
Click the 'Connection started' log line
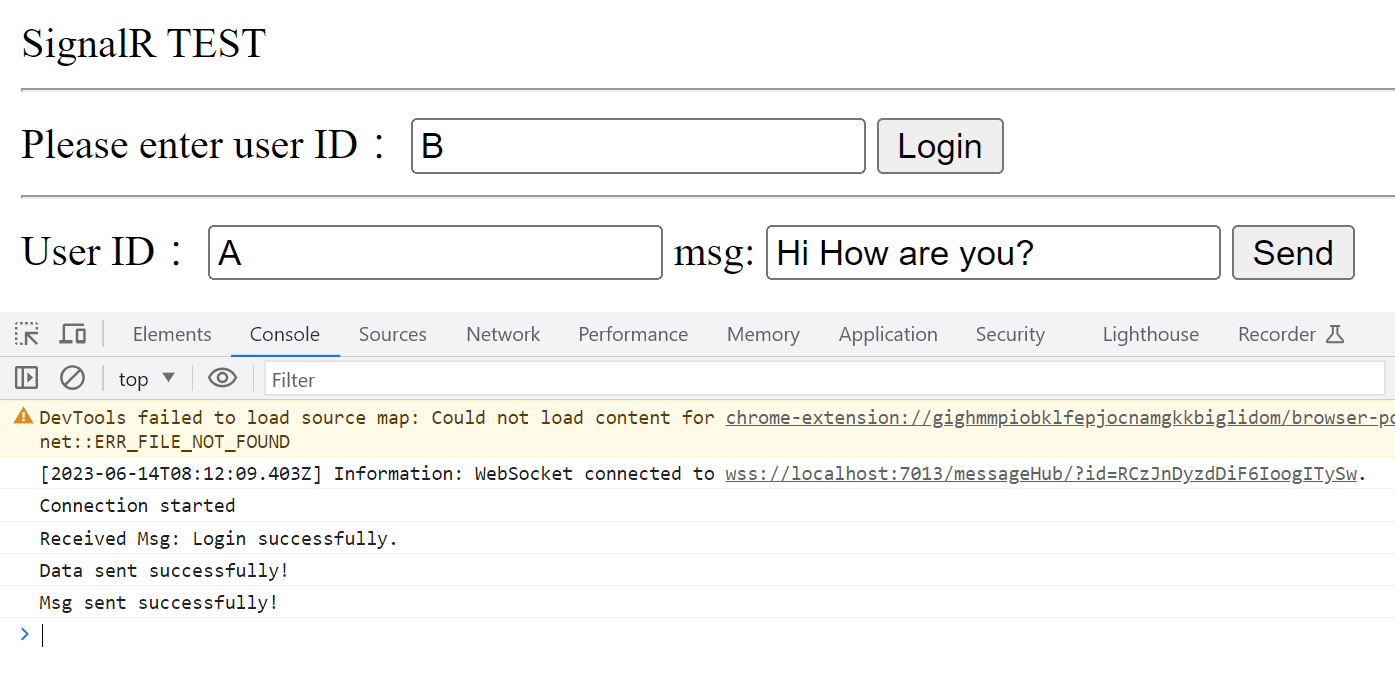[x=137, y=505]
